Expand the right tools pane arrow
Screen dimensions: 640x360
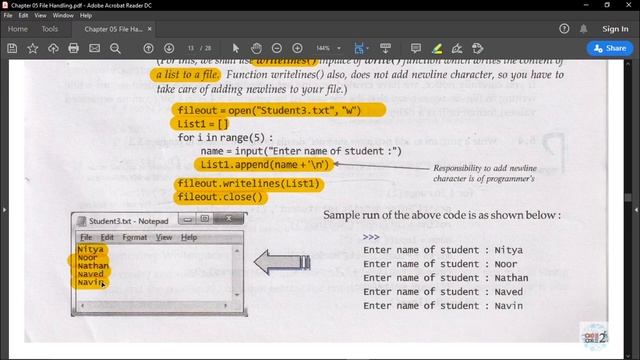636,210
